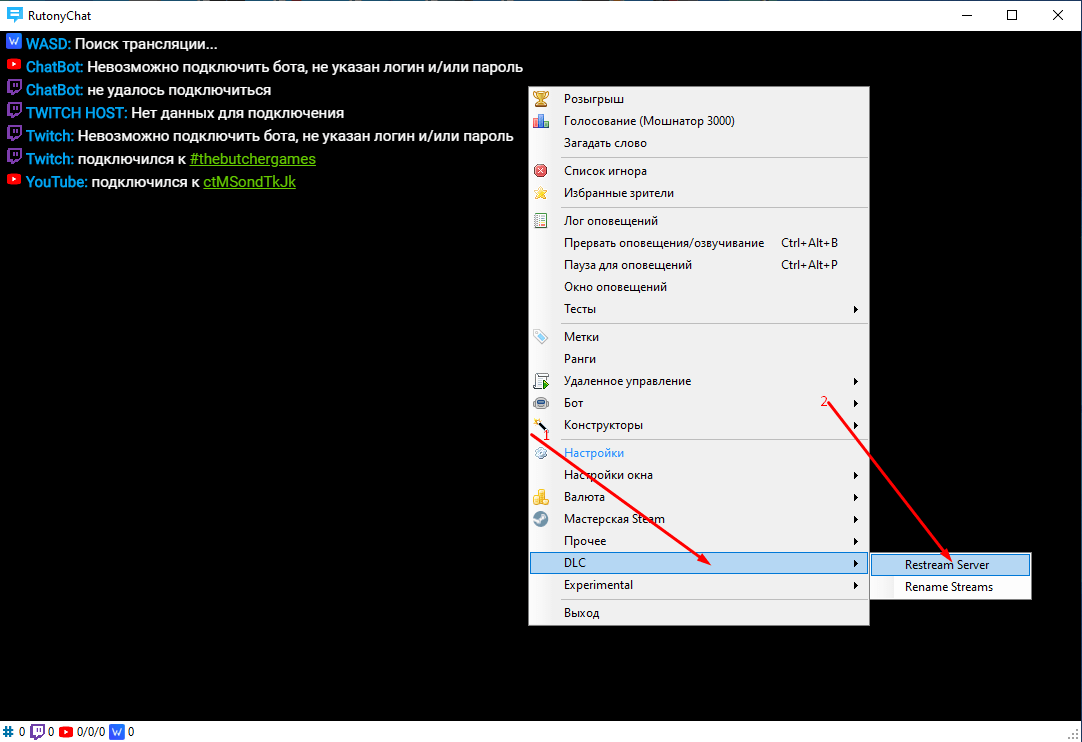Viewport: 1082px width, 742px height.
Task: Expand the Тесты submenu arrow
Action: pos(856,309)
